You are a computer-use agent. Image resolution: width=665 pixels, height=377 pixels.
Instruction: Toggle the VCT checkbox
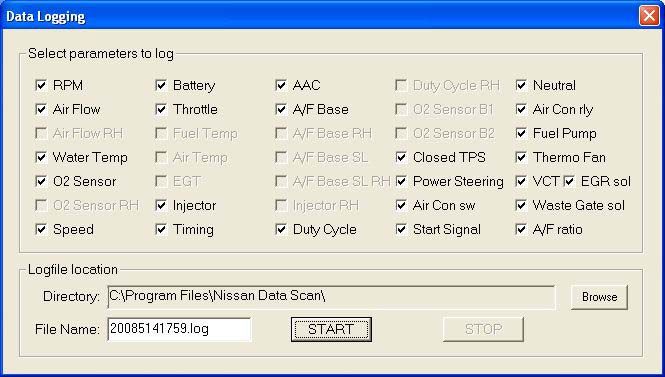[521, 182]
